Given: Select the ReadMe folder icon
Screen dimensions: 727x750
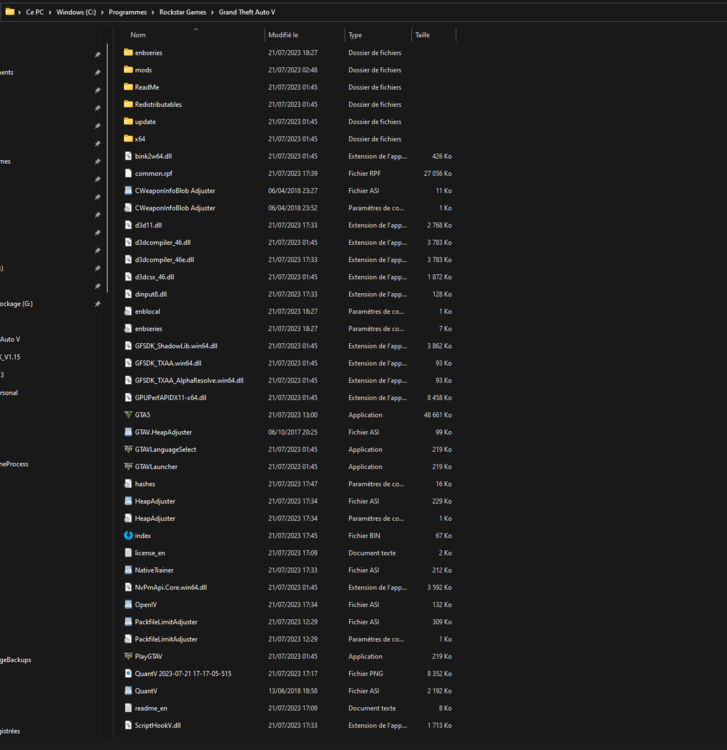Looking at the screenshot, I should tap(128, 87).
